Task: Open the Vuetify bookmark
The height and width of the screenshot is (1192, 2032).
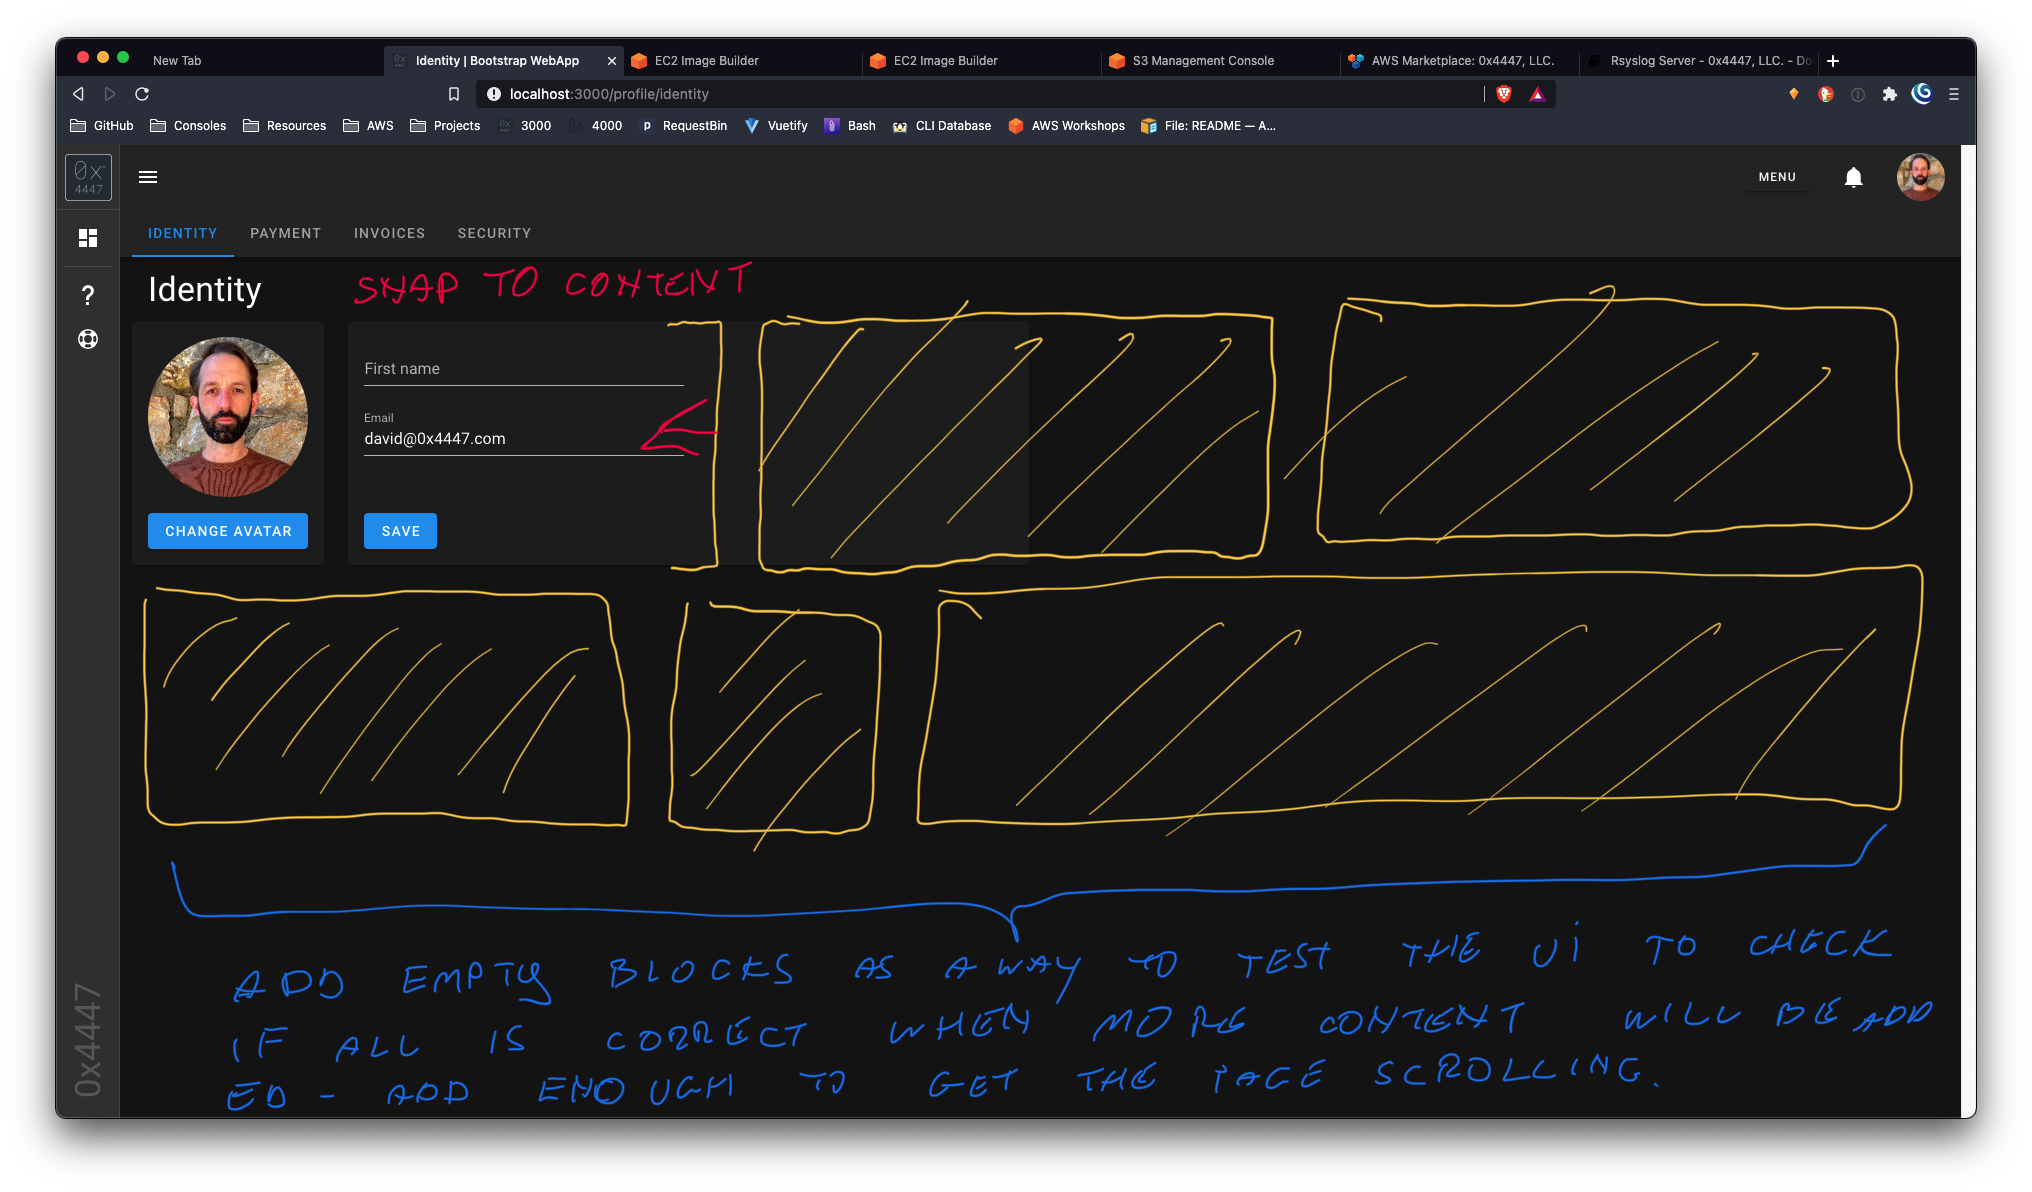Action: pos(776,126)
